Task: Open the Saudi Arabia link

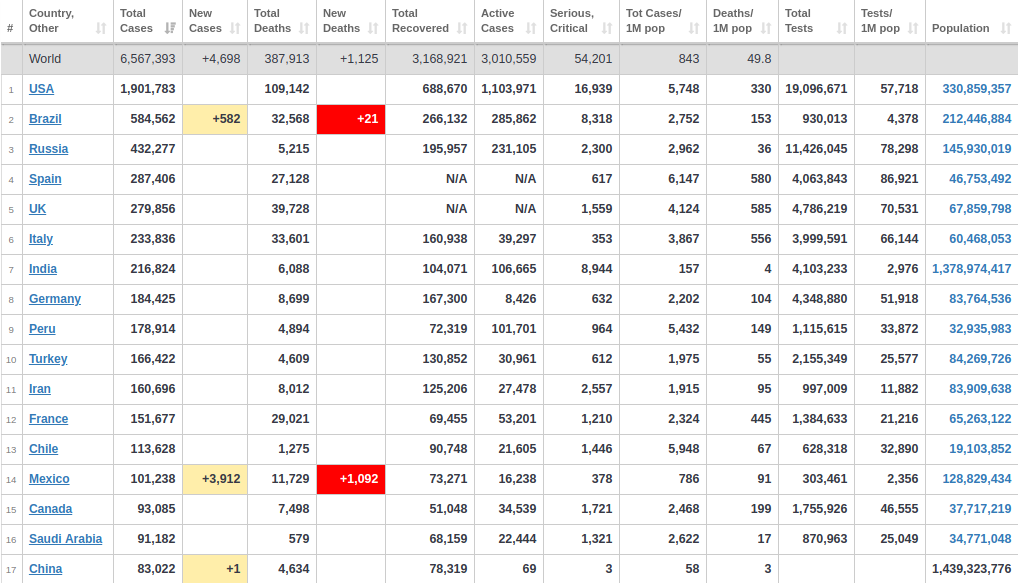Action: pyautogui.click(x=66, y=539)
